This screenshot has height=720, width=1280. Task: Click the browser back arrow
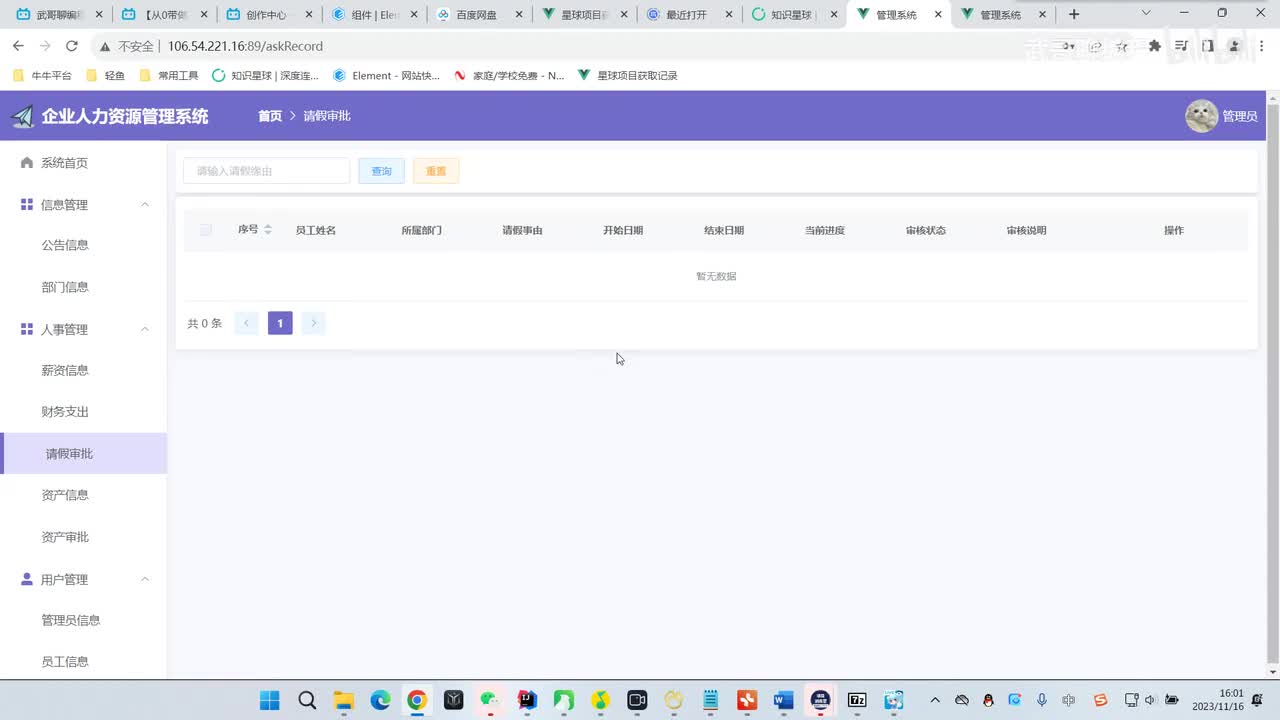pyautogui.click(x=18, y=46)
